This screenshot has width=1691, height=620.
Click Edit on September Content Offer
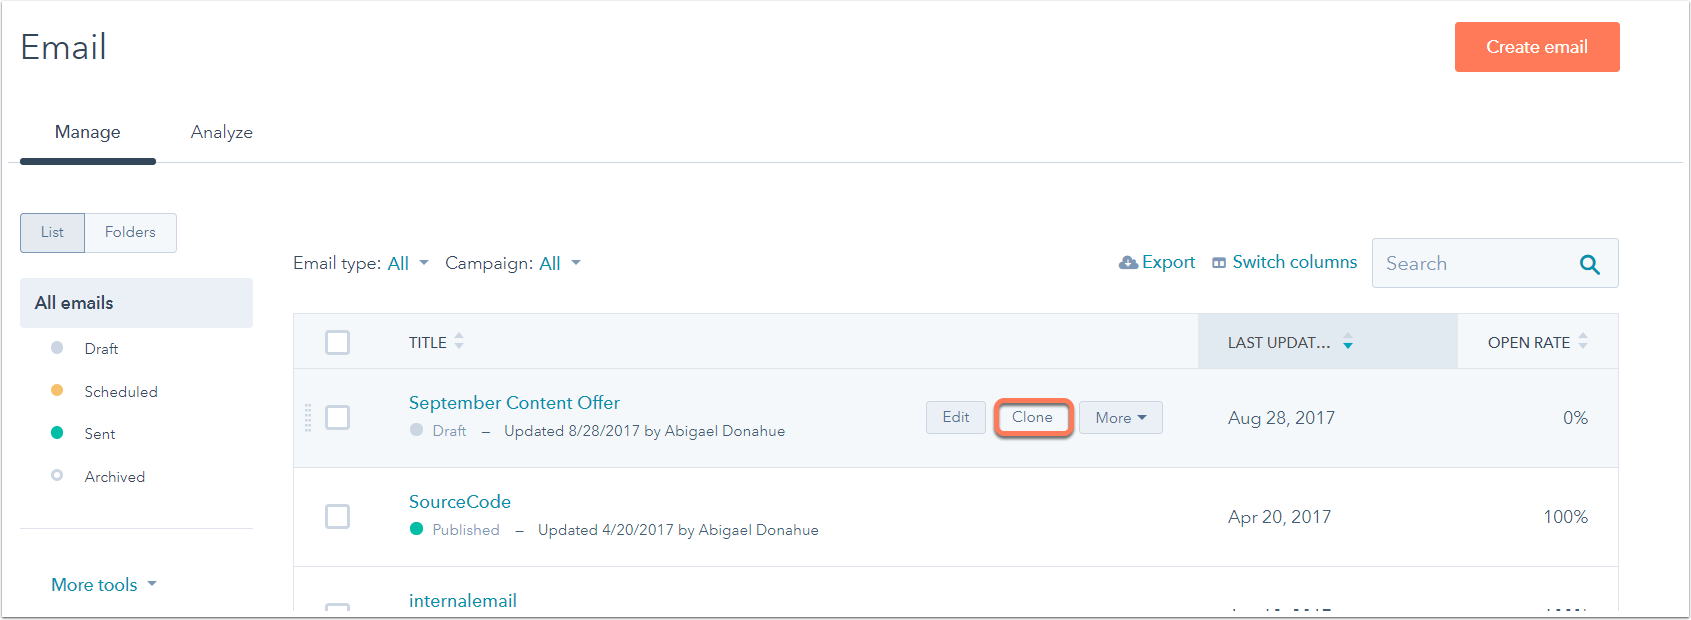pos(956,417)
